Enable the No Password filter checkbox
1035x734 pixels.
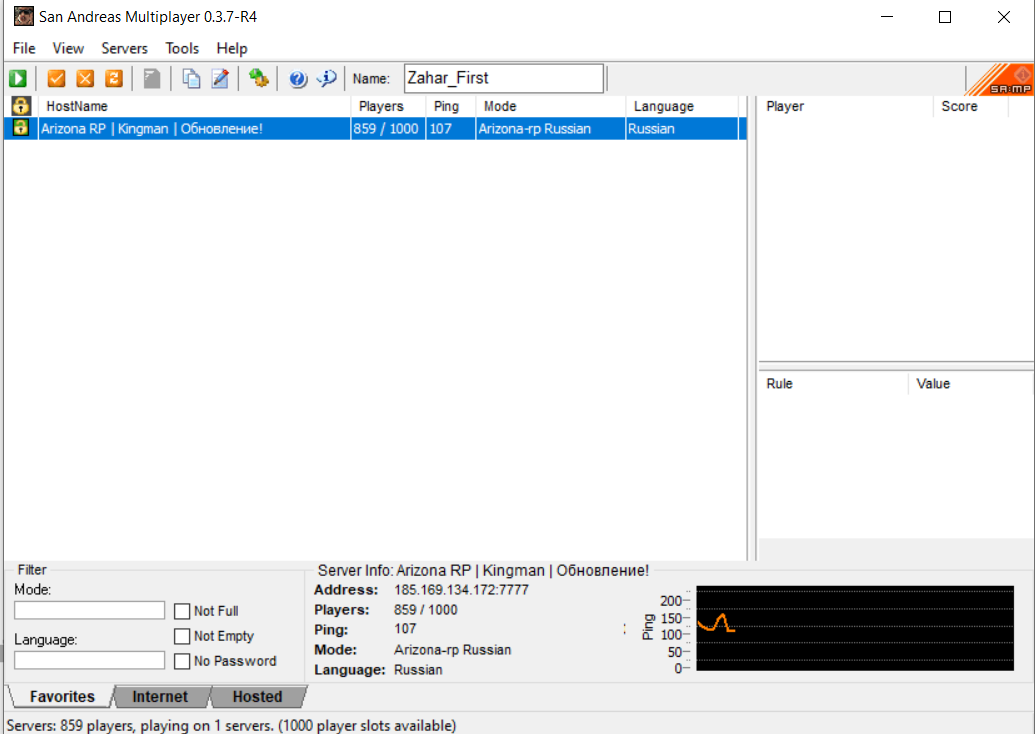pyautogui.click(x=182, y=661)
